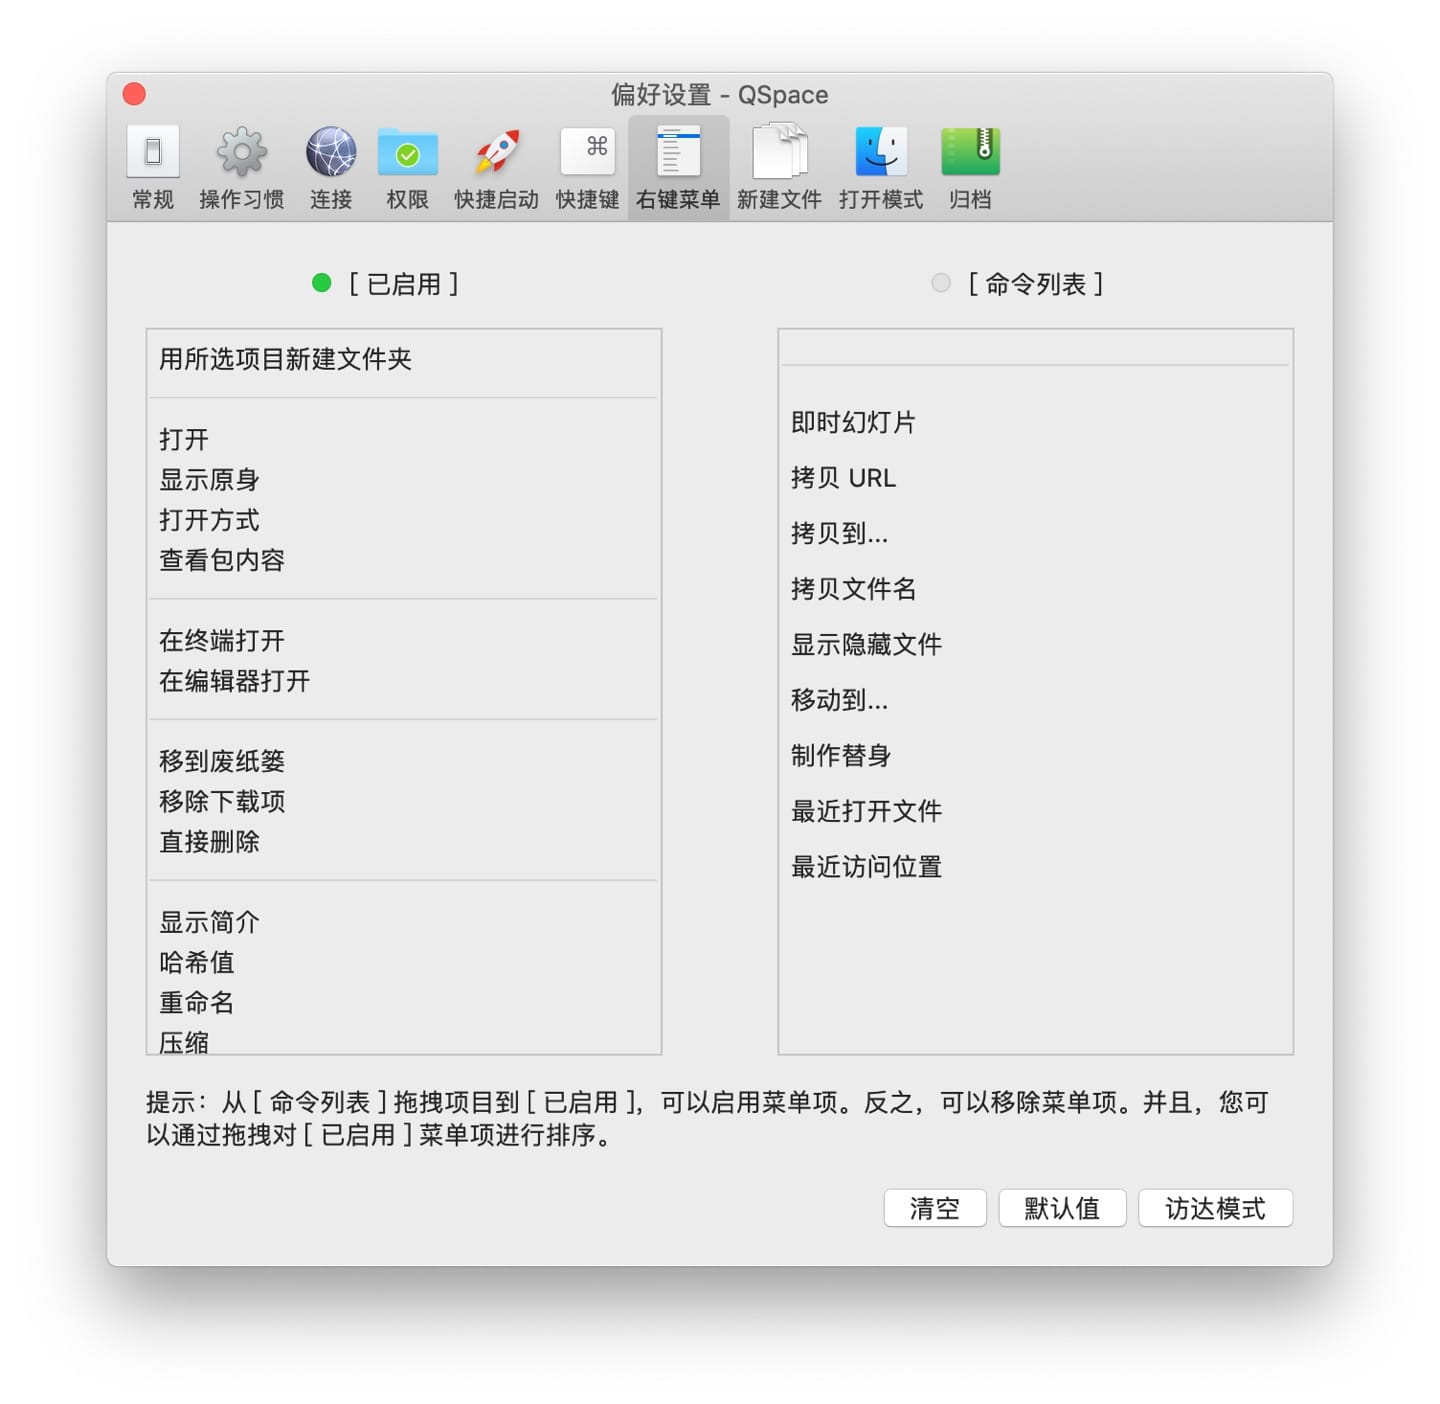This screenshot has height=1404, width=1440.
Task: Select 显示隐藏文件 in the command list
Action: tap(866, 644)
